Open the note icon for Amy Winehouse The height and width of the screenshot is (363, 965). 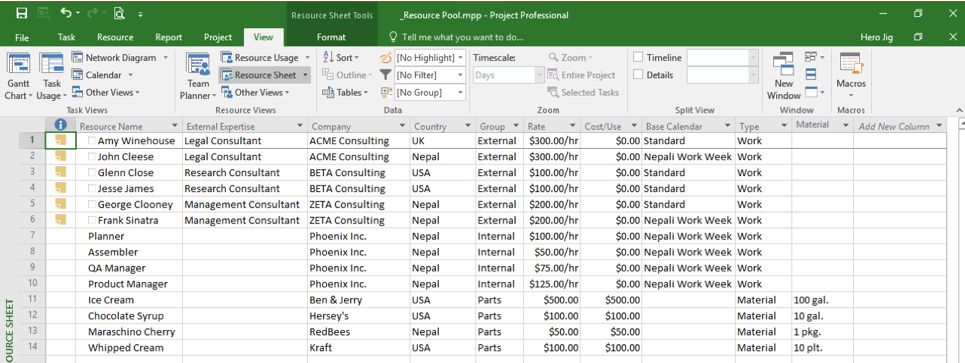point(60,140)
